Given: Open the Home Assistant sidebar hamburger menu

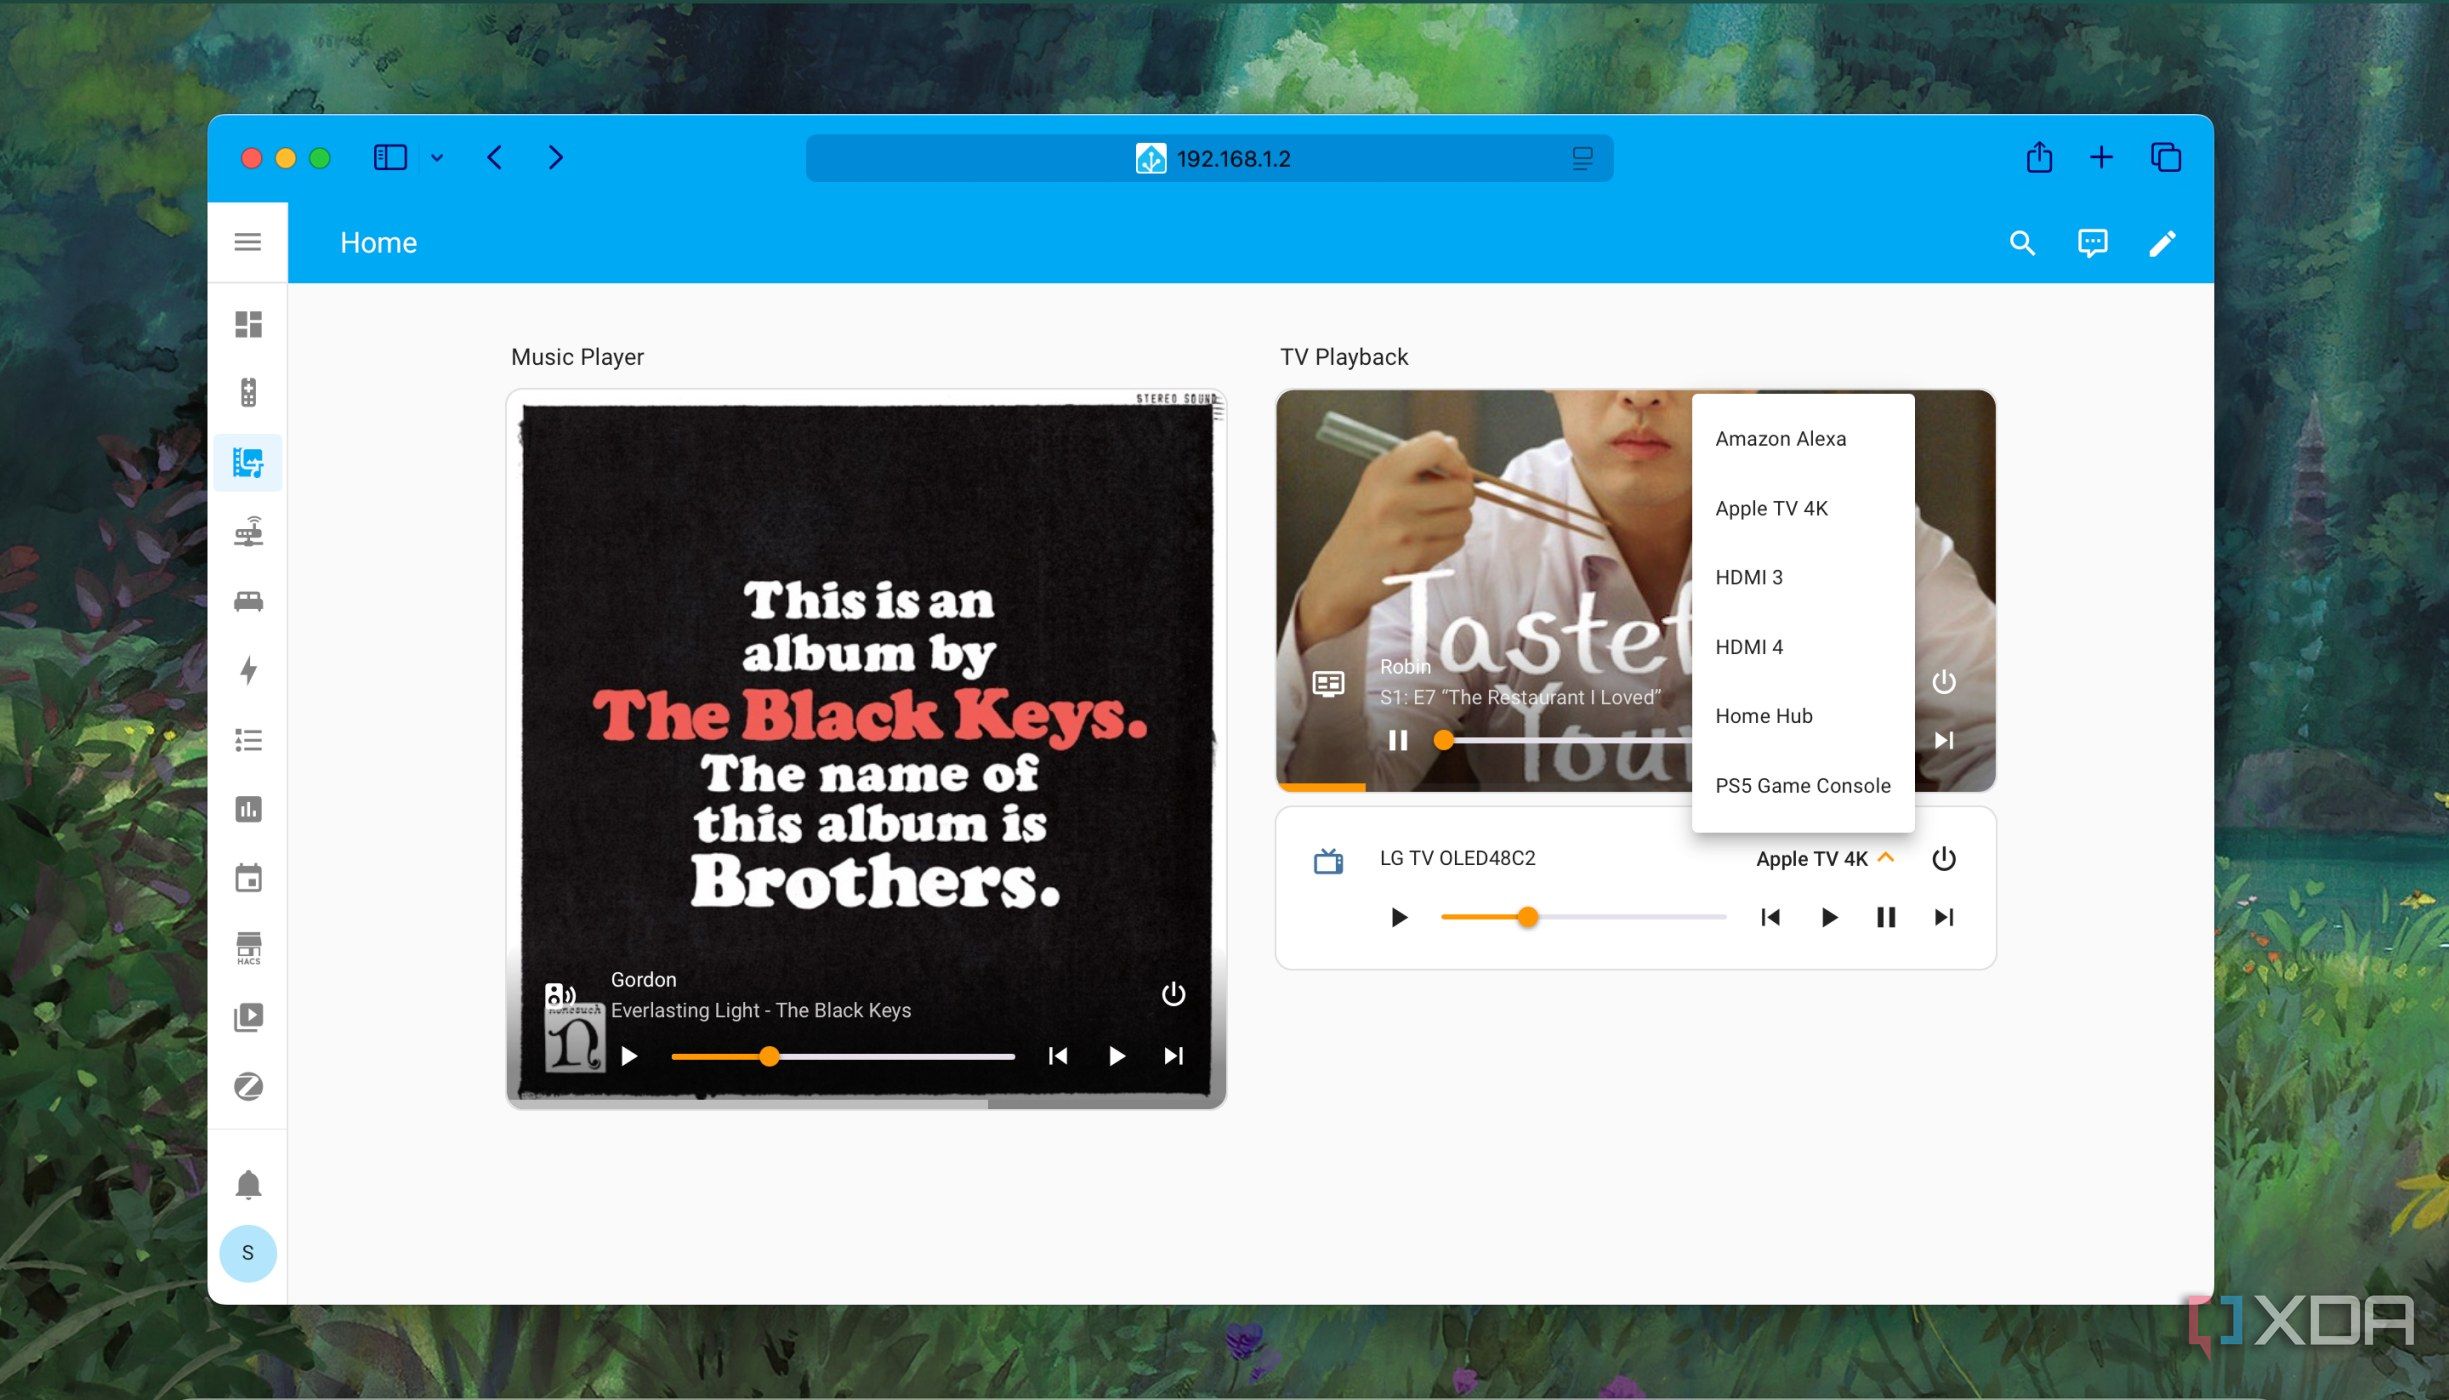Looking at the screenshot, I should pyautogui.click(x=247, y=242).
